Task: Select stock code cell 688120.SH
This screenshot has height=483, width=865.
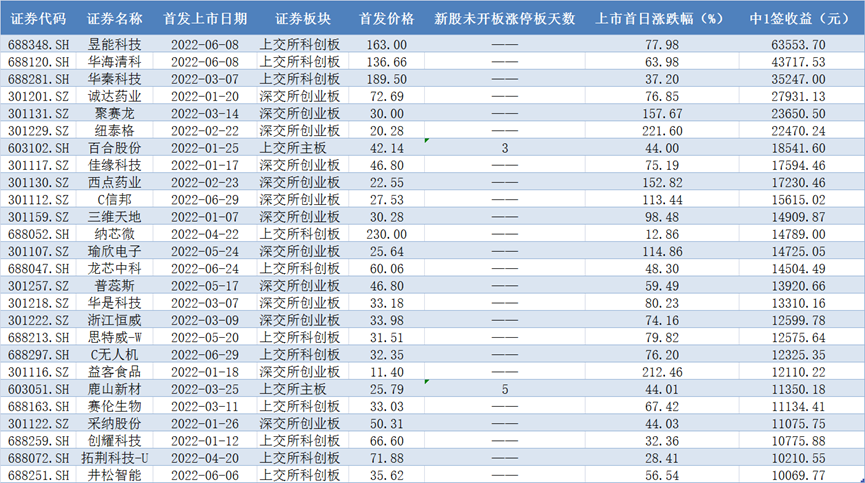Action: click(x=36, y=62)
